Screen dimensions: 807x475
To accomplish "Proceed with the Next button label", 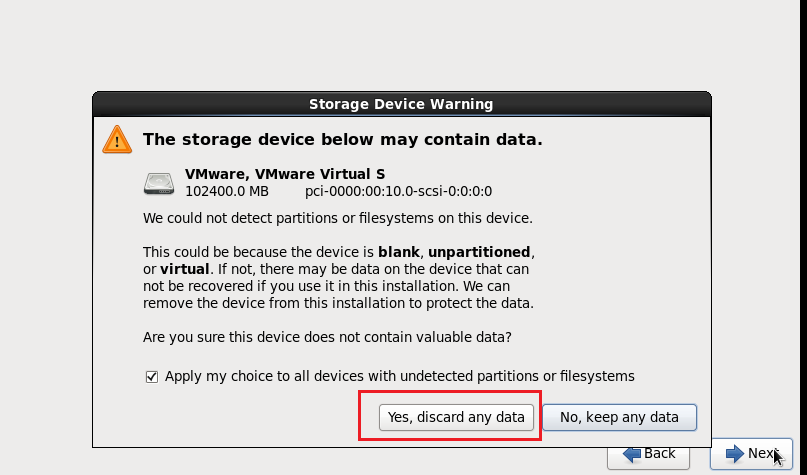I will pos(762,453).
